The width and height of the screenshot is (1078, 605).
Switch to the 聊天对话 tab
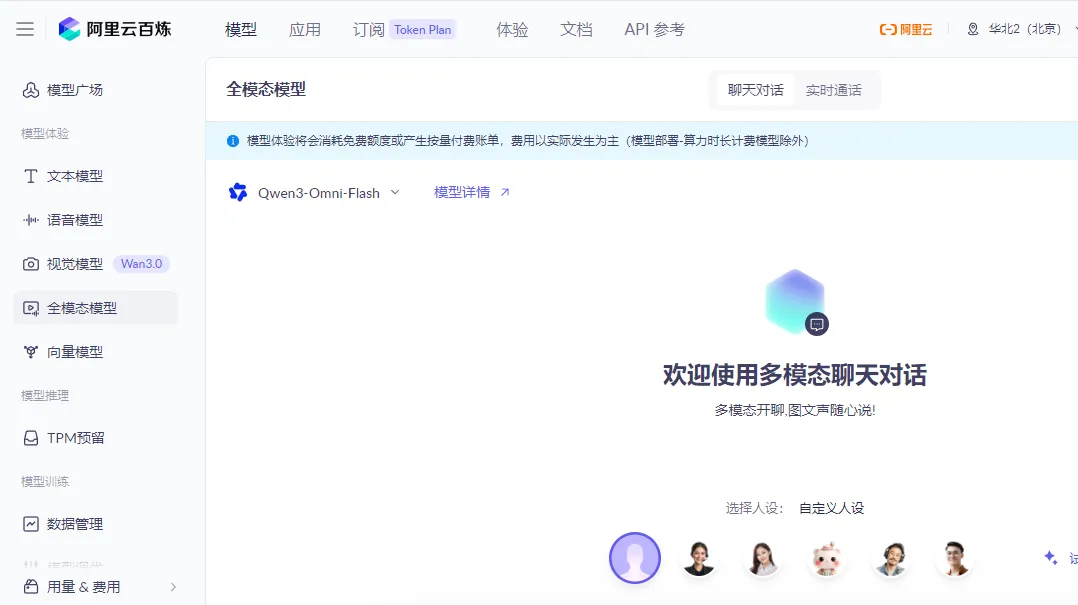756,90
